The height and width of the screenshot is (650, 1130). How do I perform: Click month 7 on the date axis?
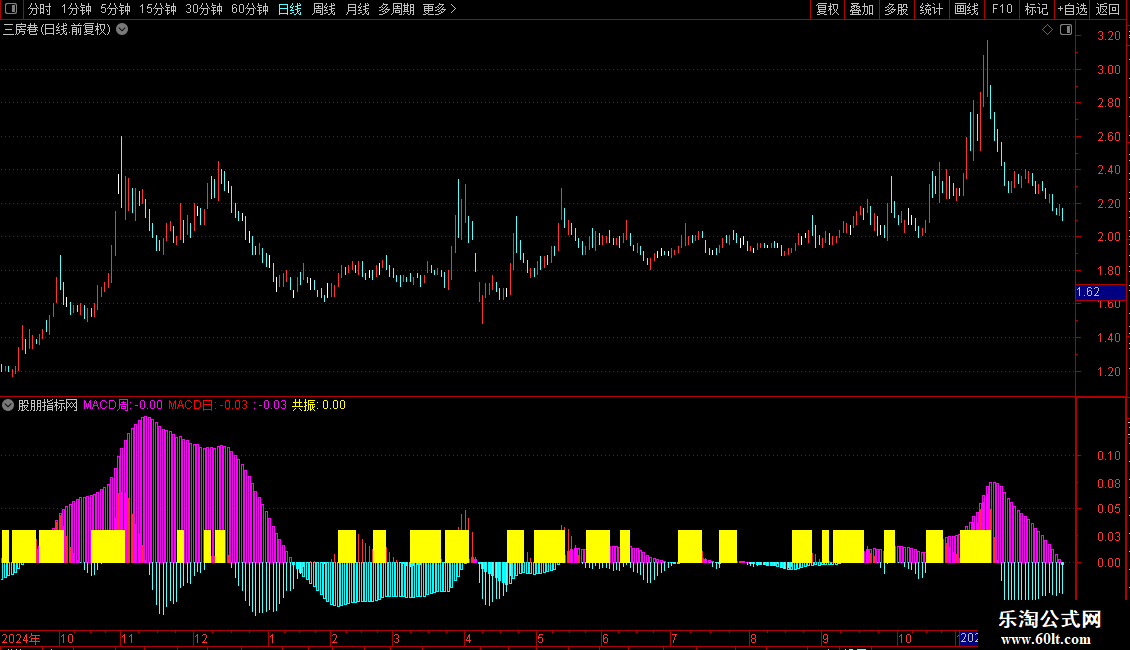(674, 638)
